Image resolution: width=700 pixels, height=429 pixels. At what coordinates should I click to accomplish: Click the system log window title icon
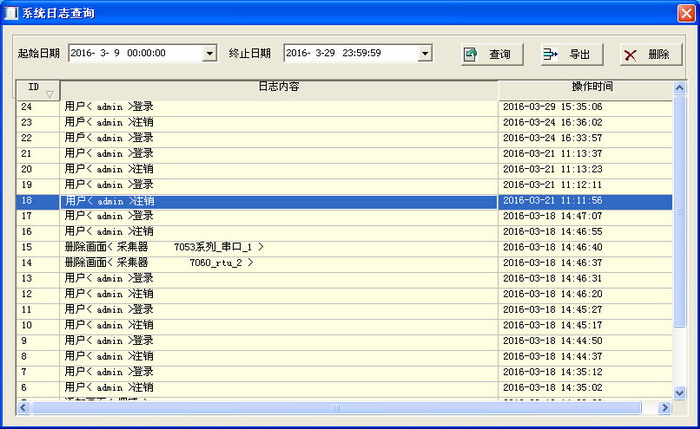[11, 12]
